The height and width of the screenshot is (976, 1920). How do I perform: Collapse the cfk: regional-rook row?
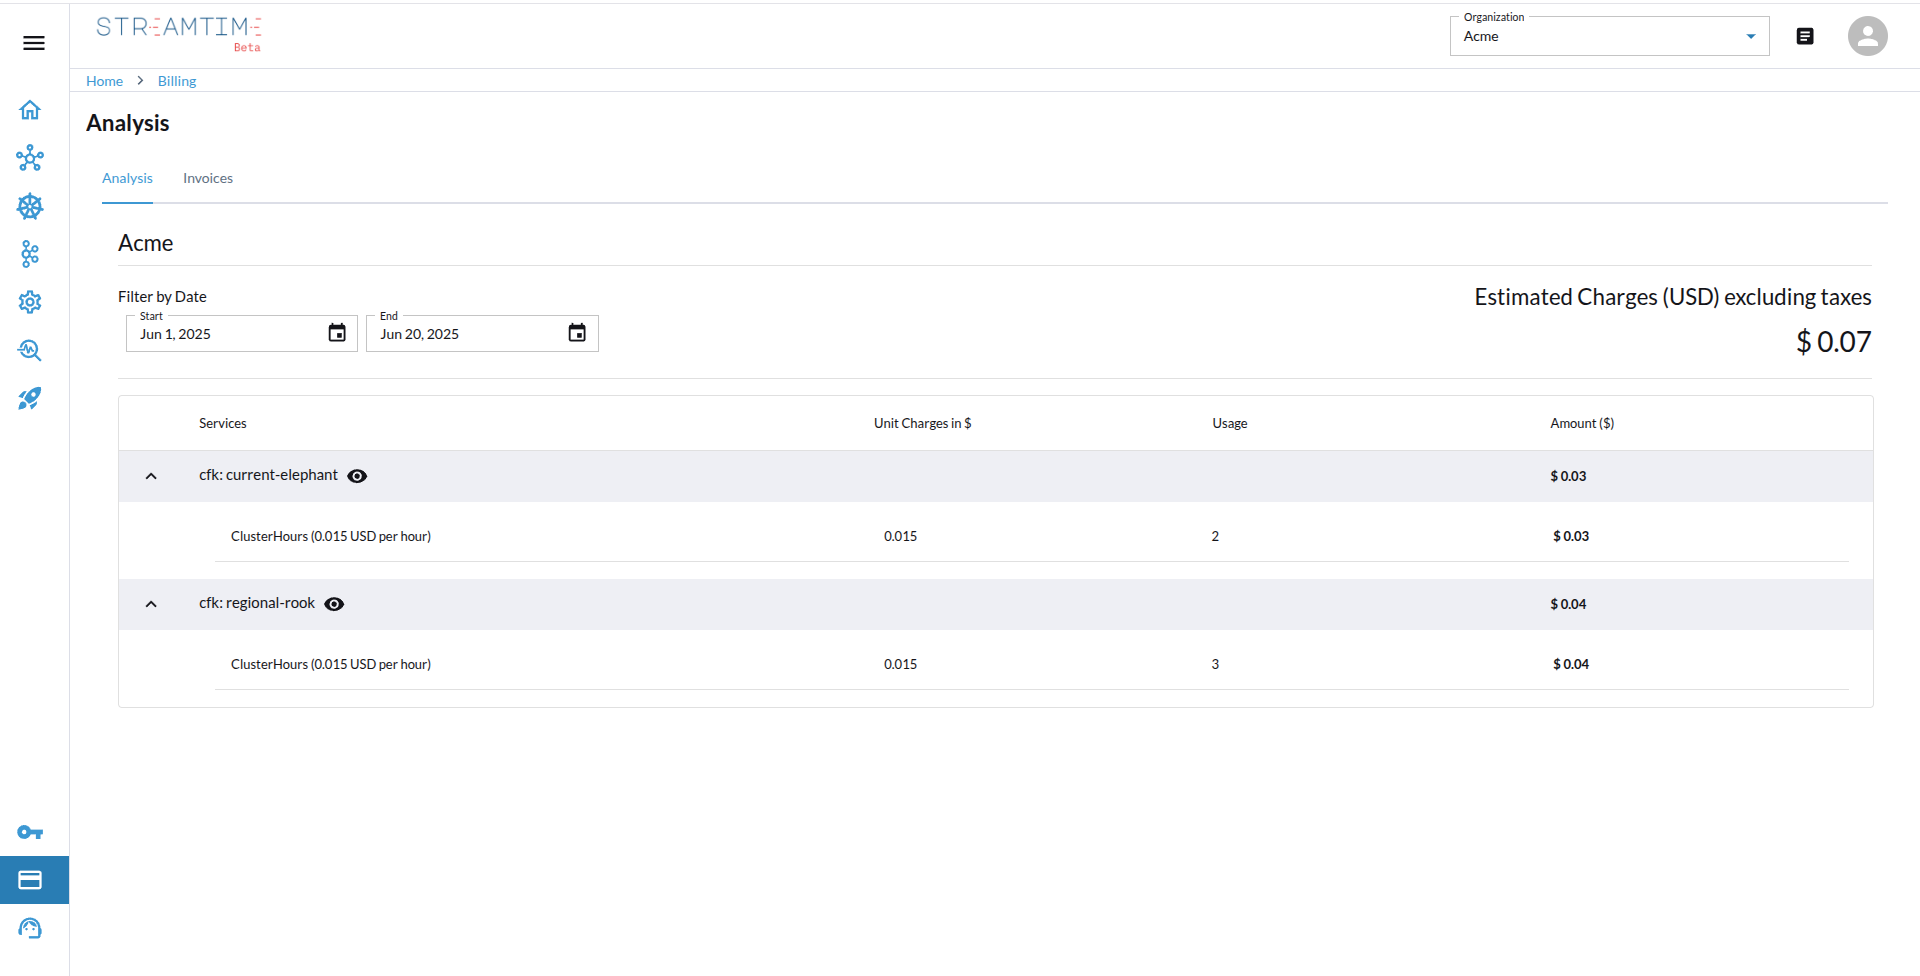pos(151,604)
